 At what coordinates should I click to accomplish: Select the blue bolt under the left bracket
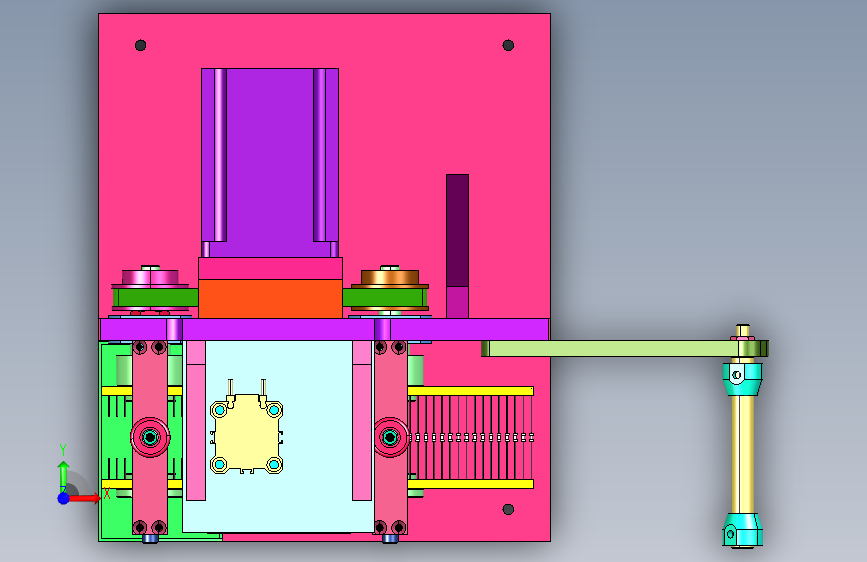150,538
